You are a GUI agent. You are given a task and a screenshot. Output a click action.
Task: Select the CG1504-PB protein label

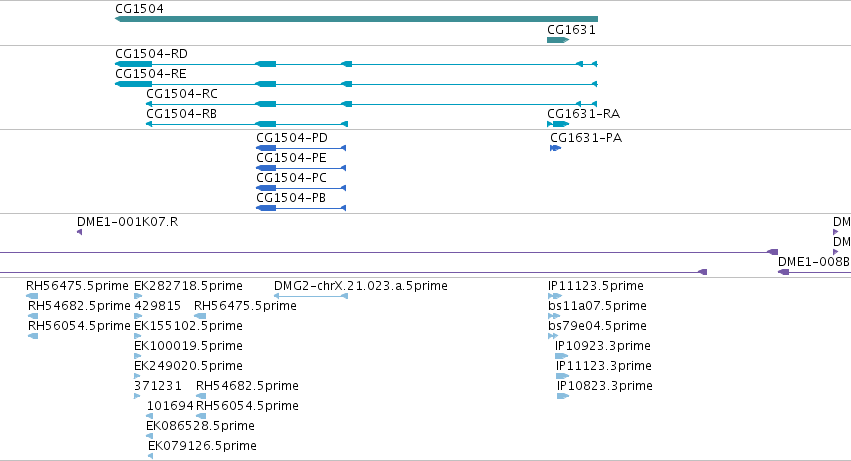point(291,198)
